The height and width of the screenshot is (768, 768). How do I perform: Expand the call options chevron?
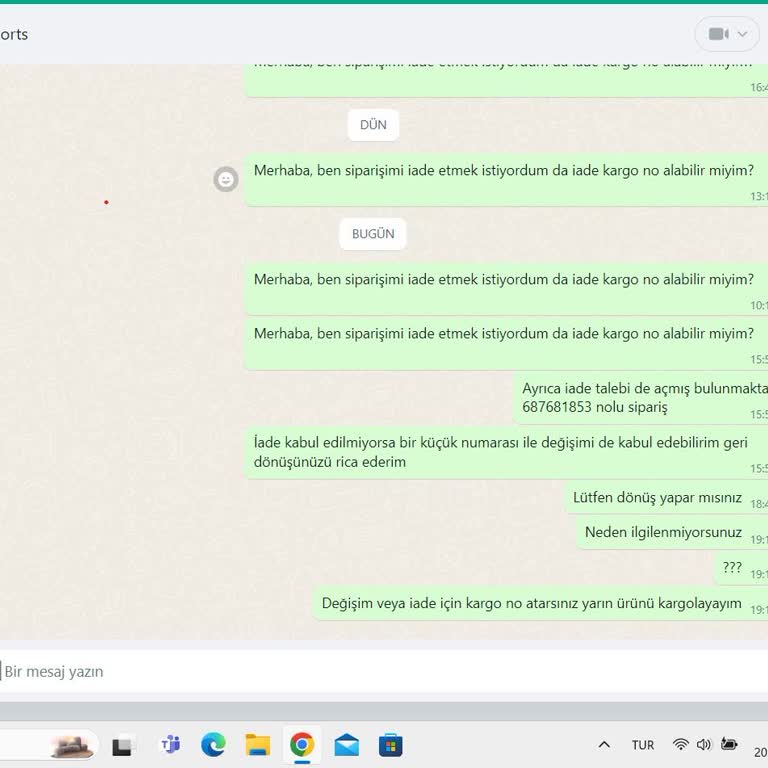coord(743,34)
